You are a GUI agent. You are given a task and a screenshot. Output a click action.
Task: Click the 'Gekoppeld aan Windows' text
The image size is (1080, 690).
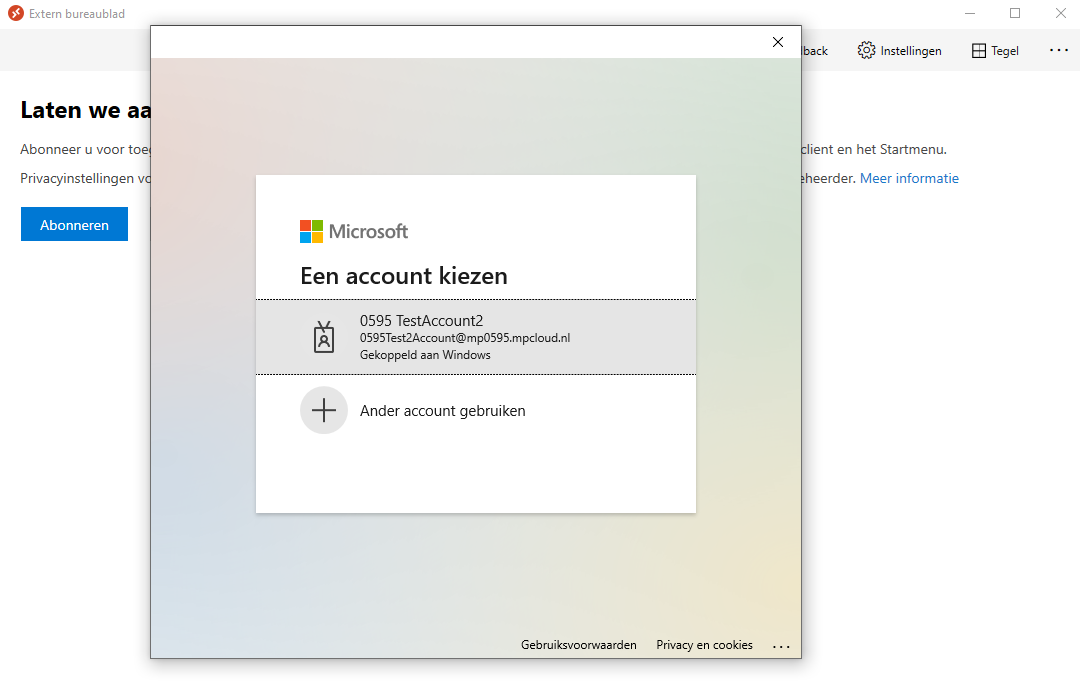coord(425,355)
